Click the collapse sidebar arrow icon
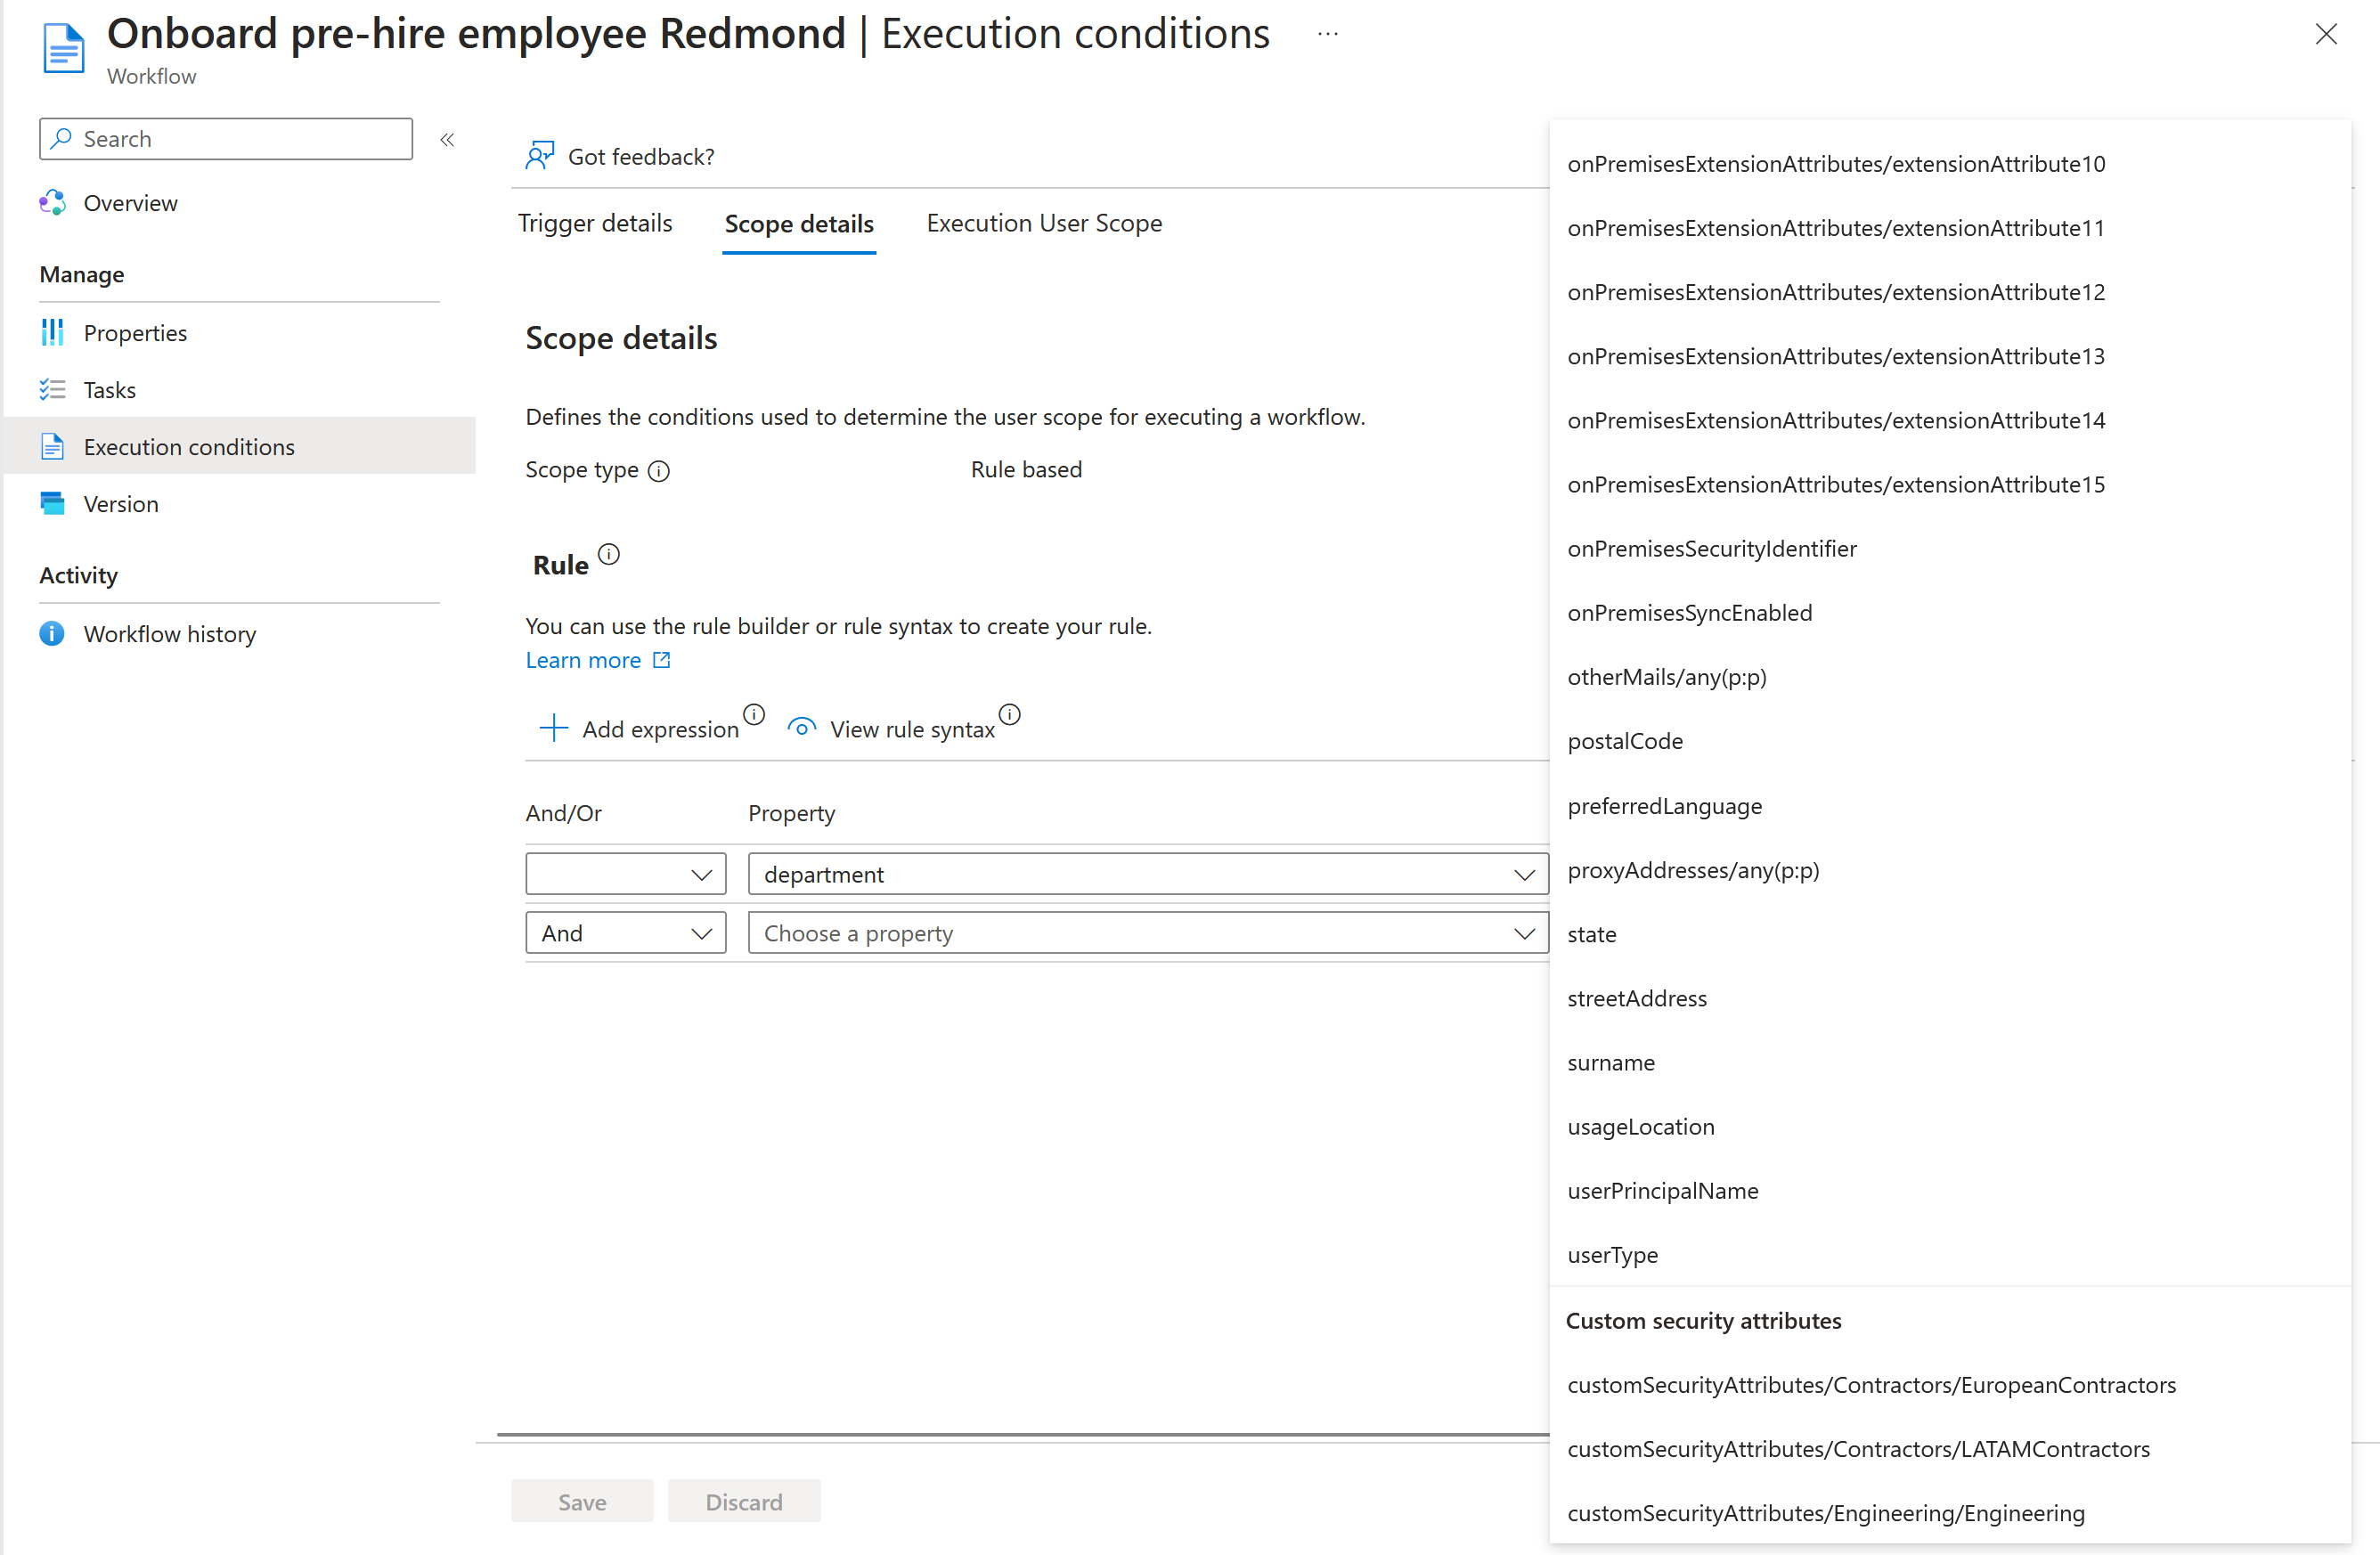Image resolution: width=2380 pixels, height=1555 pixels. [450, 139]
